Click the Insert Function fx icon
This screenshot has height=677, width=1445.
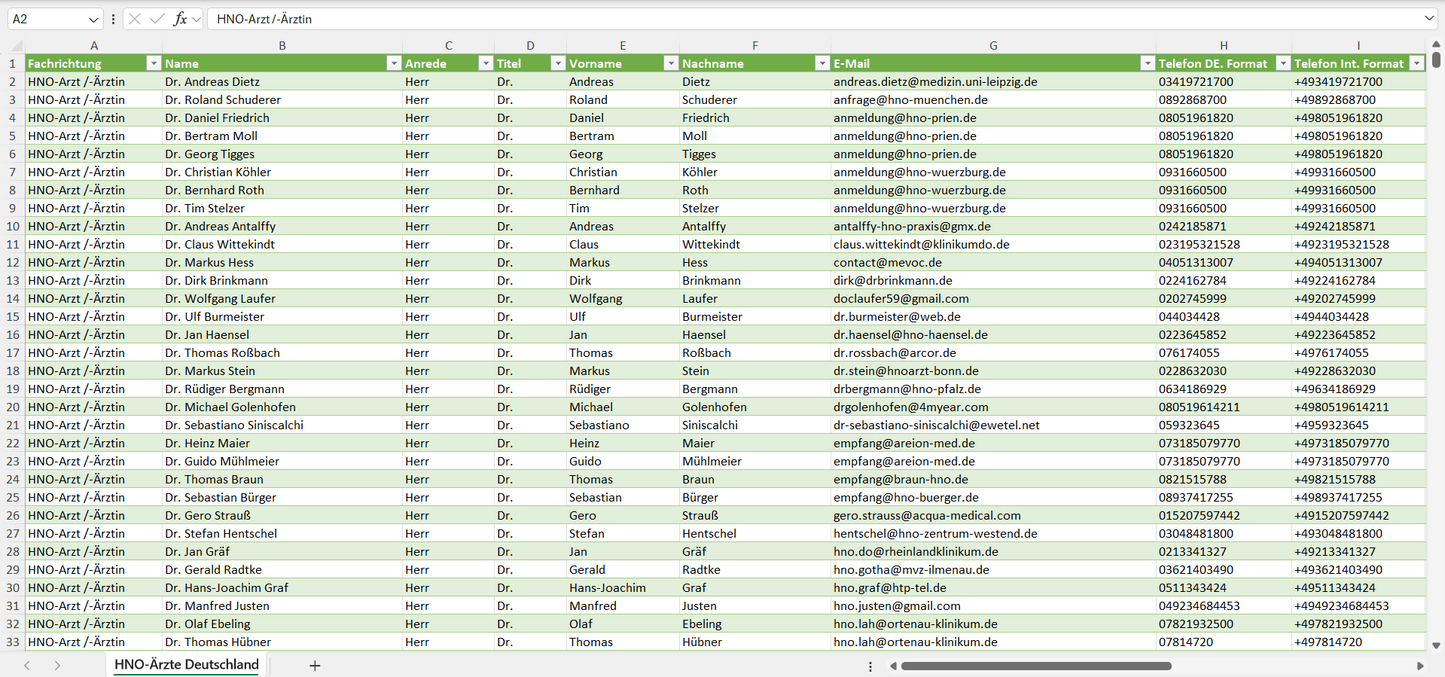180,19
